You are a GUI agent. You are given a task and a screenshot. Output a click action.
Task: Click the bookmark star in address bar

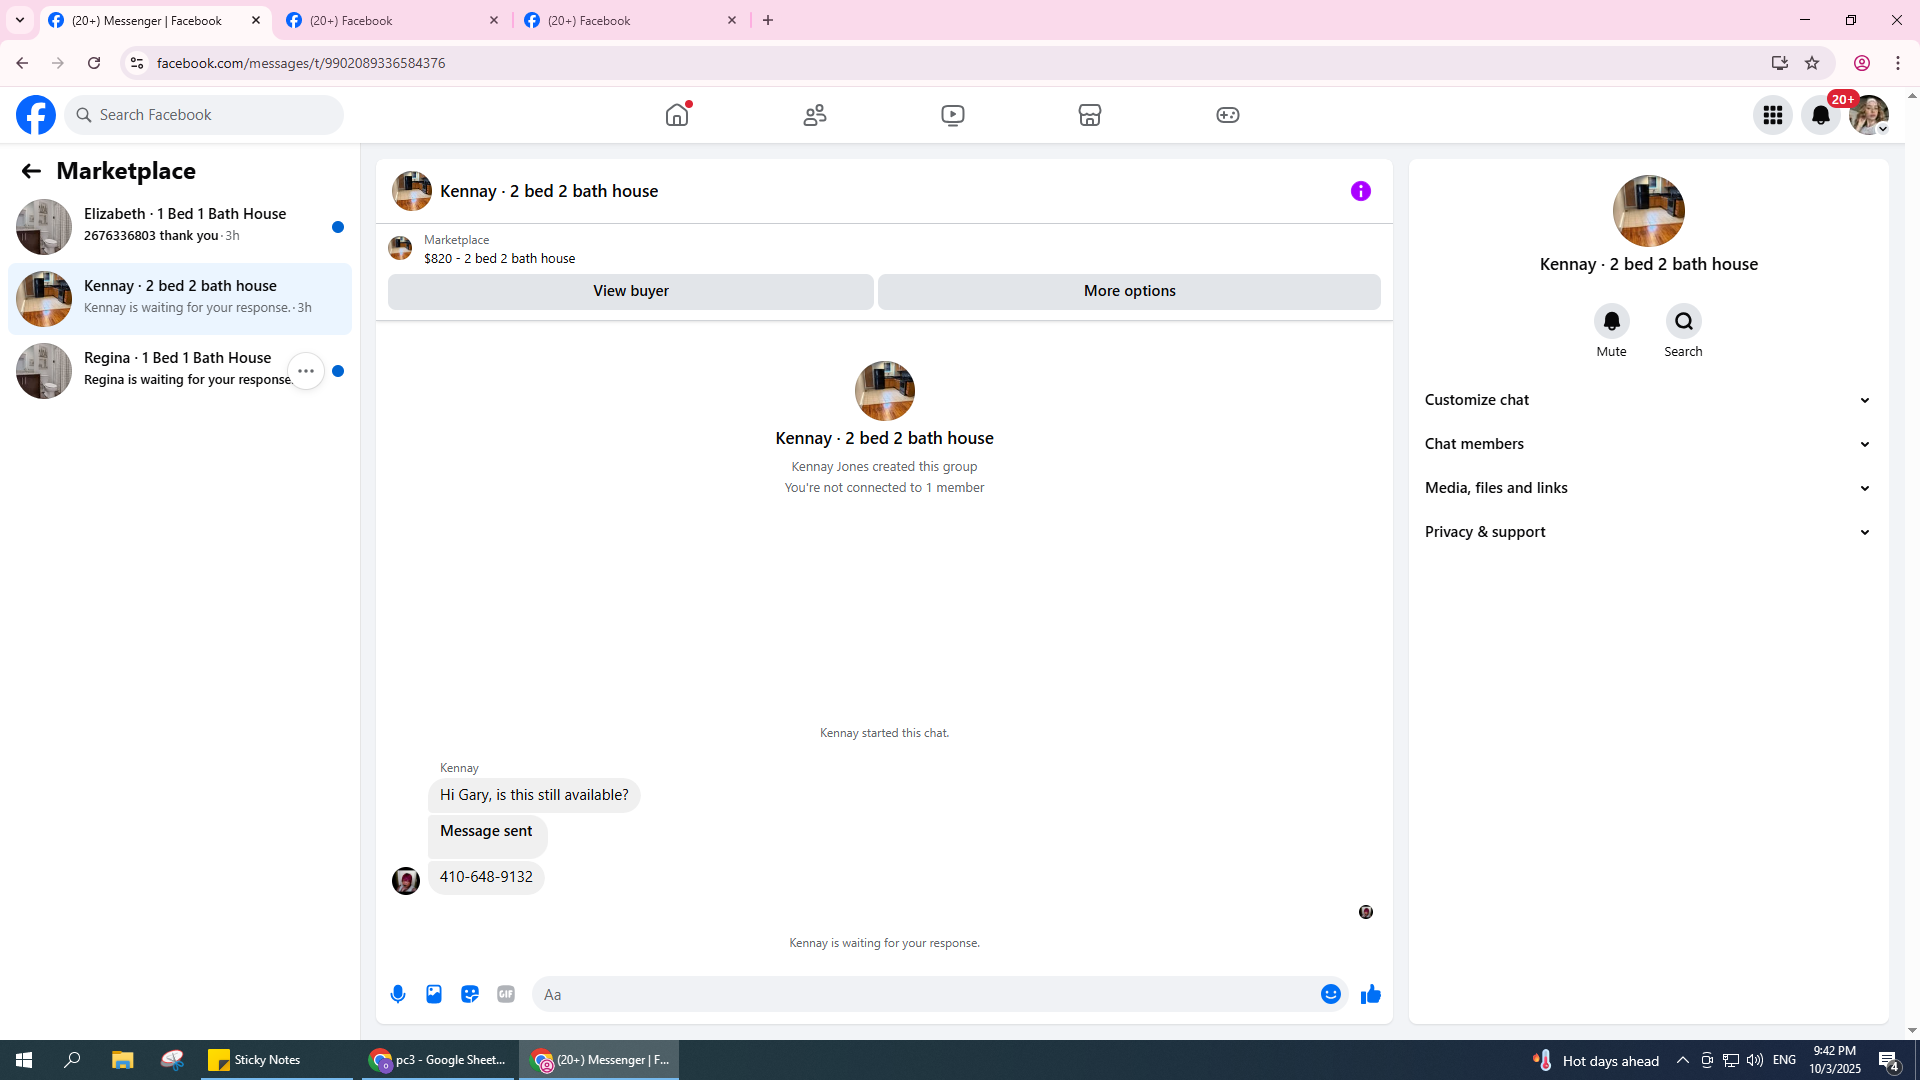click(1812, 63)
